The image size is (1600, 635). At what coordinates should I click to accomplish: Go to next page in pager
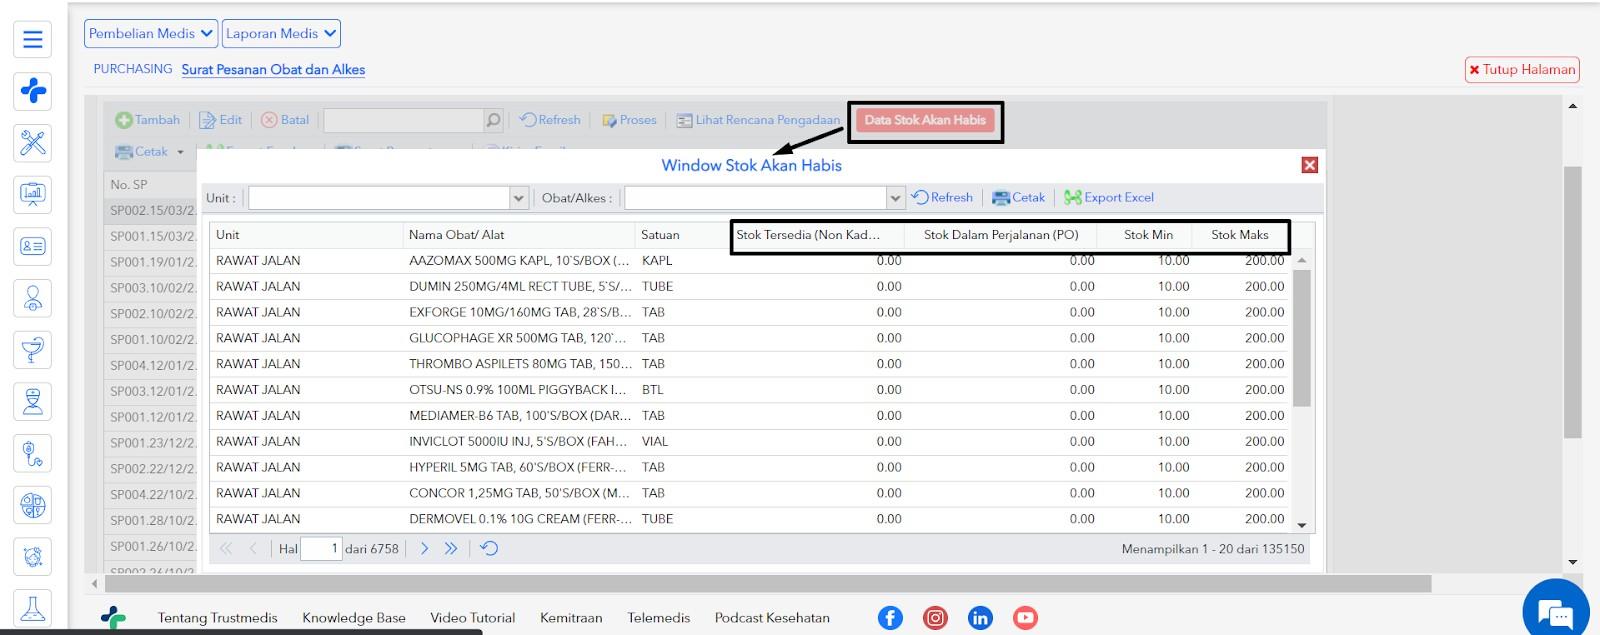coord(425,549)
